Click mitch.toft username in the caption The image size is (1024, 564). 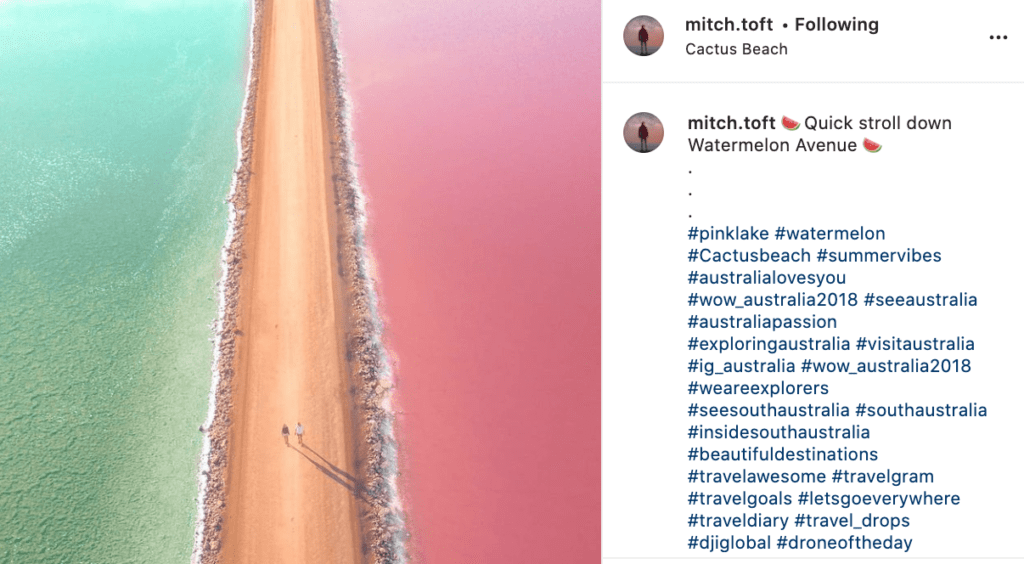(x=731, y=123)
